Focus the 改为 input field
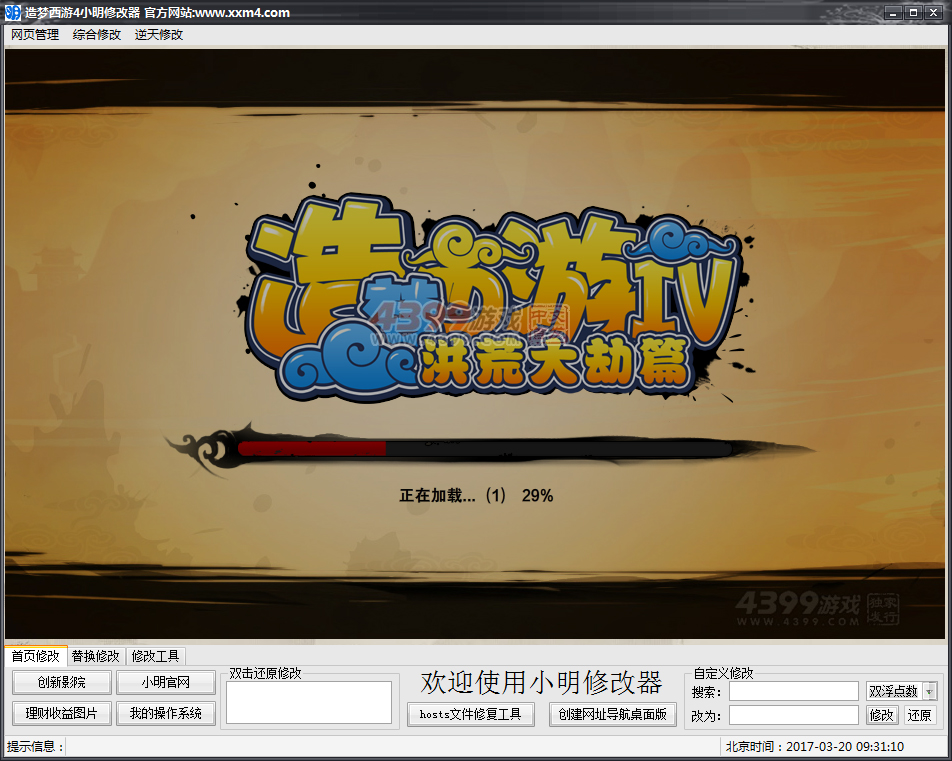 point(794,715)
